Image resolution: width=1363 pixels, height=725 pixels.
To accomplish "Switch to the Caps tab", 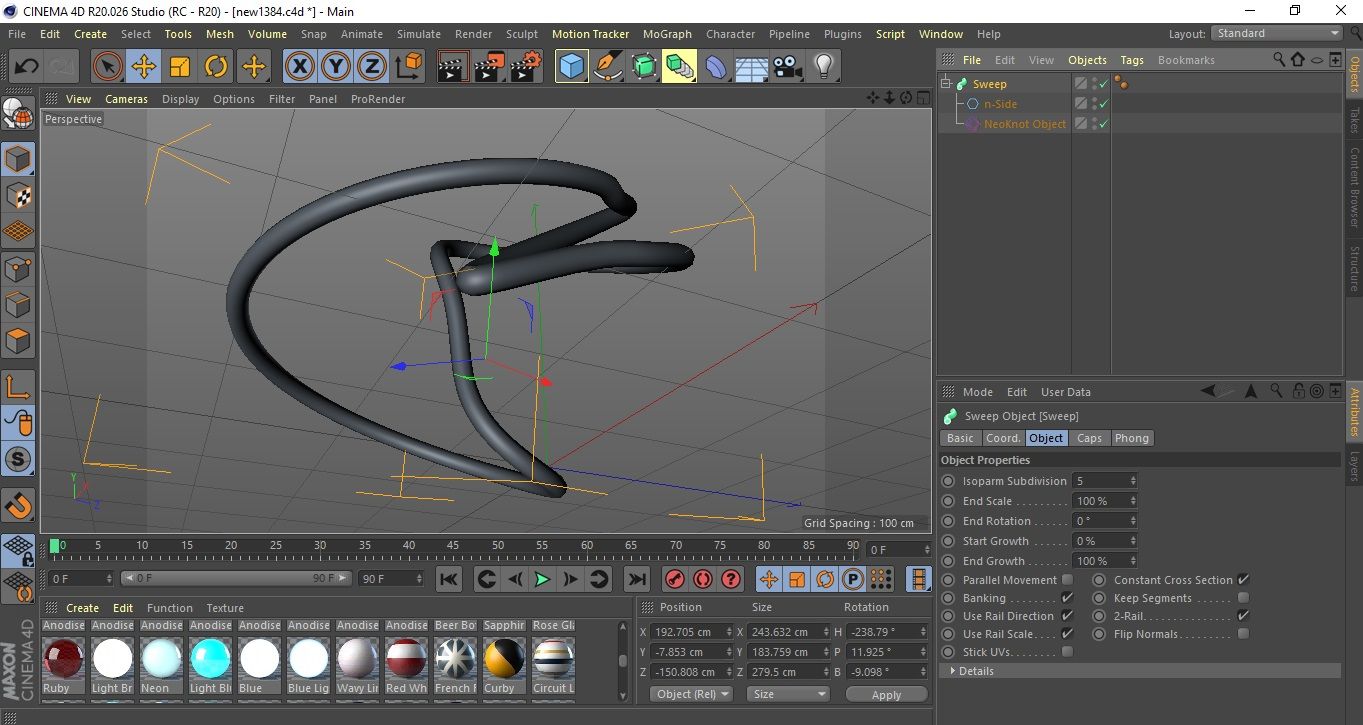I will pos(1089,438).
